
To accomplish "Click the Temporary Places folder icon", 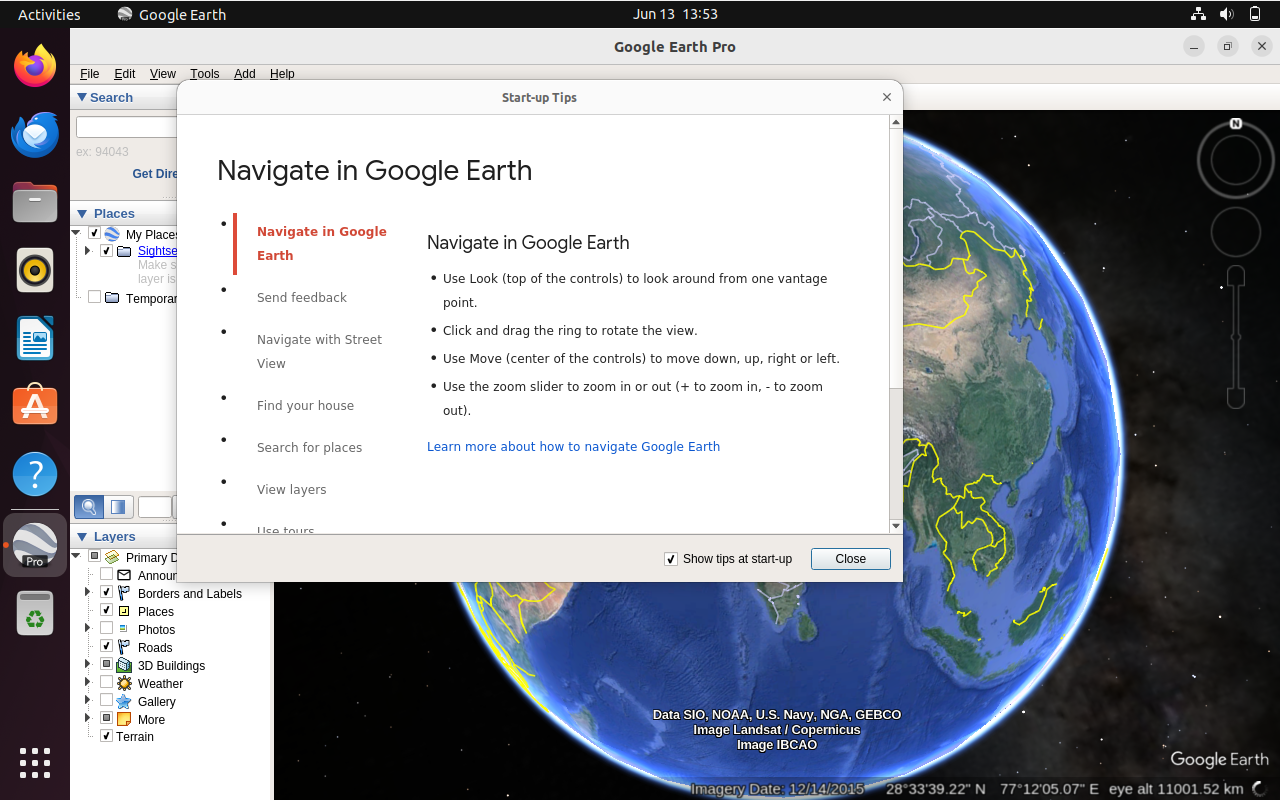I will tap(112, 298).
